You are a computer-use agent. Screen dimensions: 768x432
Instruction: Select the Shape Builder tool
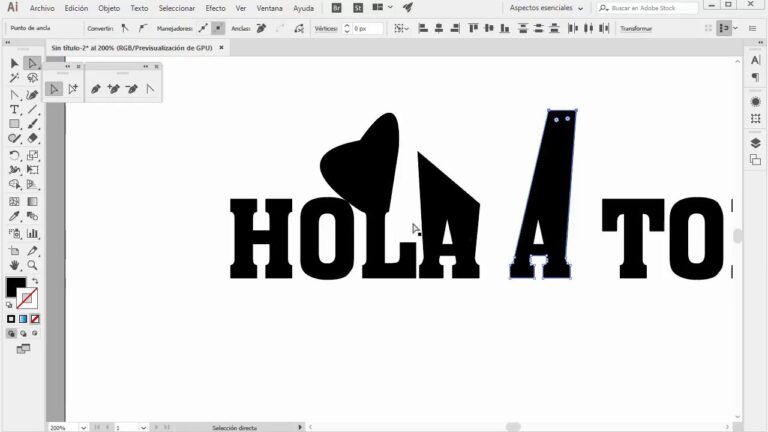(x=14, y=184)
